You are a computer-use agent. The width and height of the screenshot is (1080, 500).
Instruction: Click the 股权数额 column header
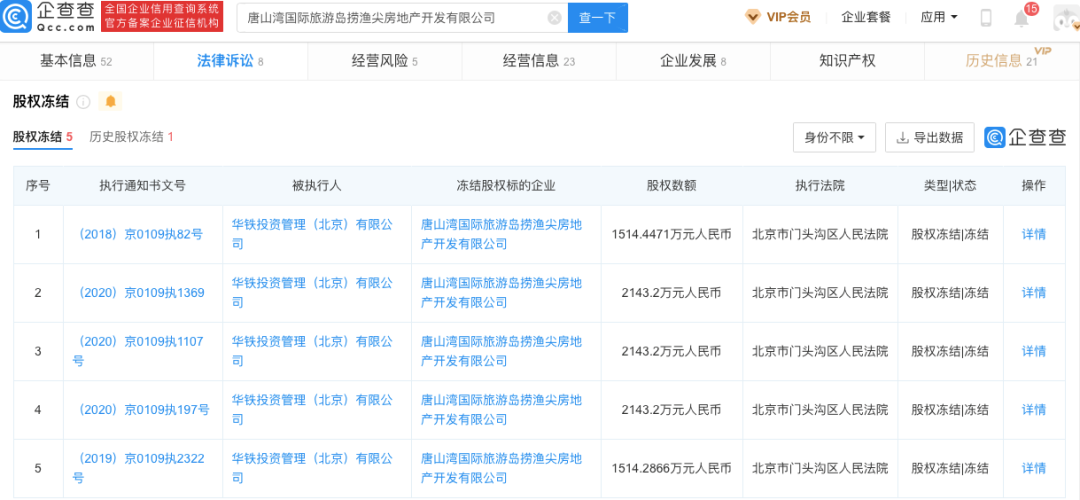tap(672, 185)
